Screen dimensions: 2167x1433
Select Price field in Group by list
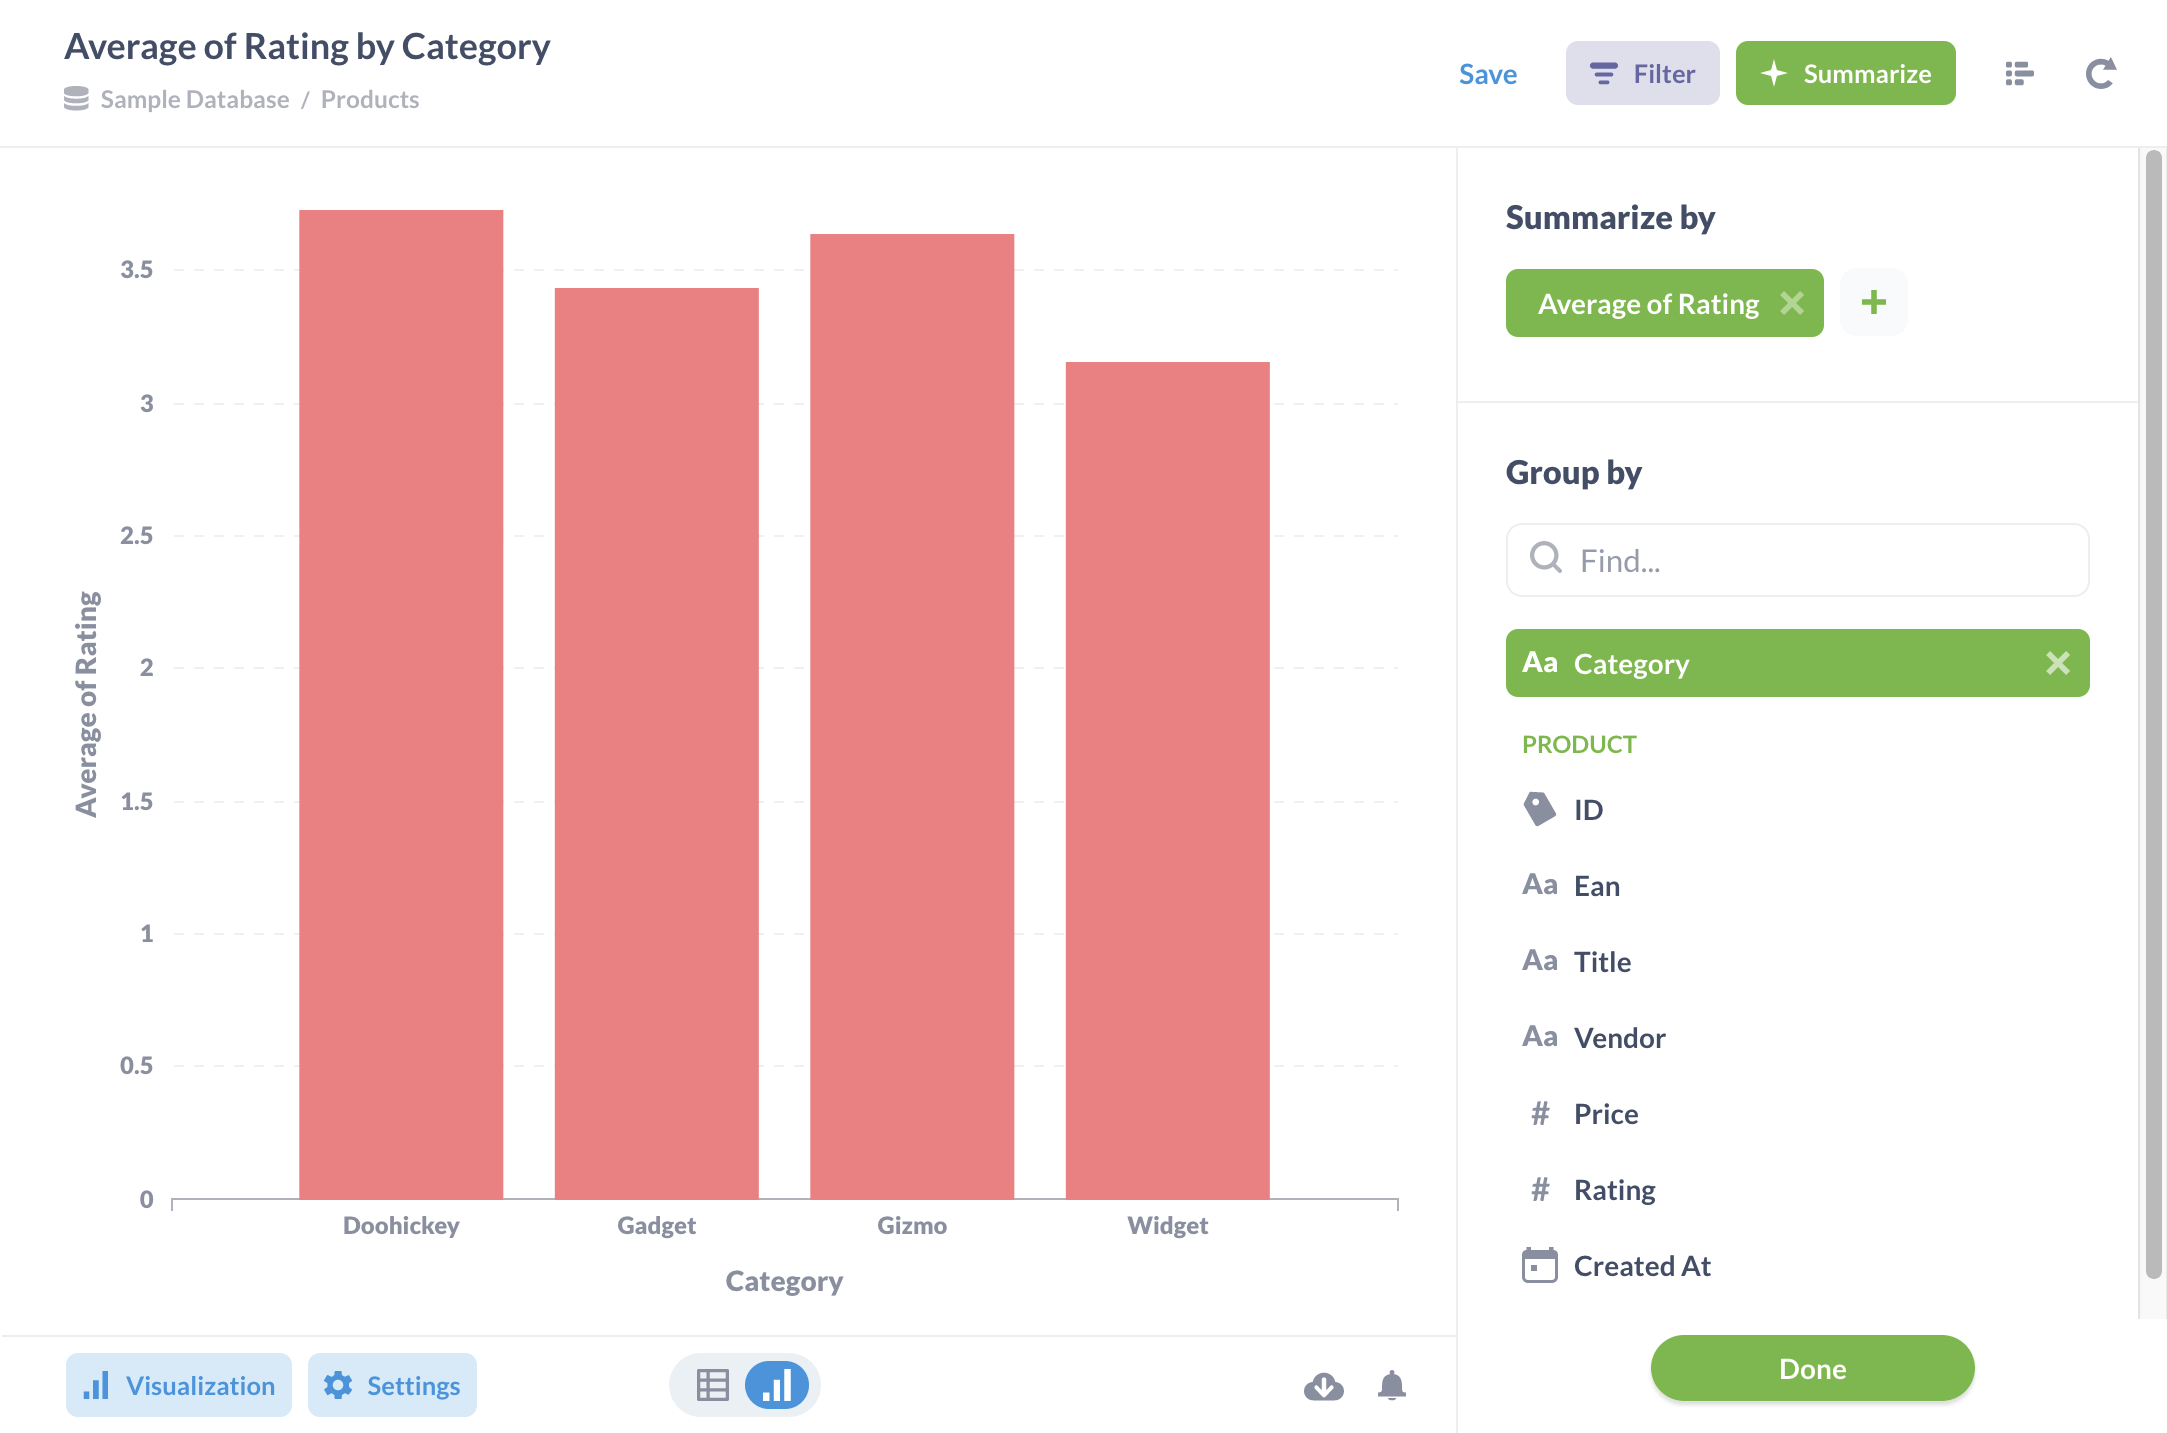[x=1604, y=1113]
